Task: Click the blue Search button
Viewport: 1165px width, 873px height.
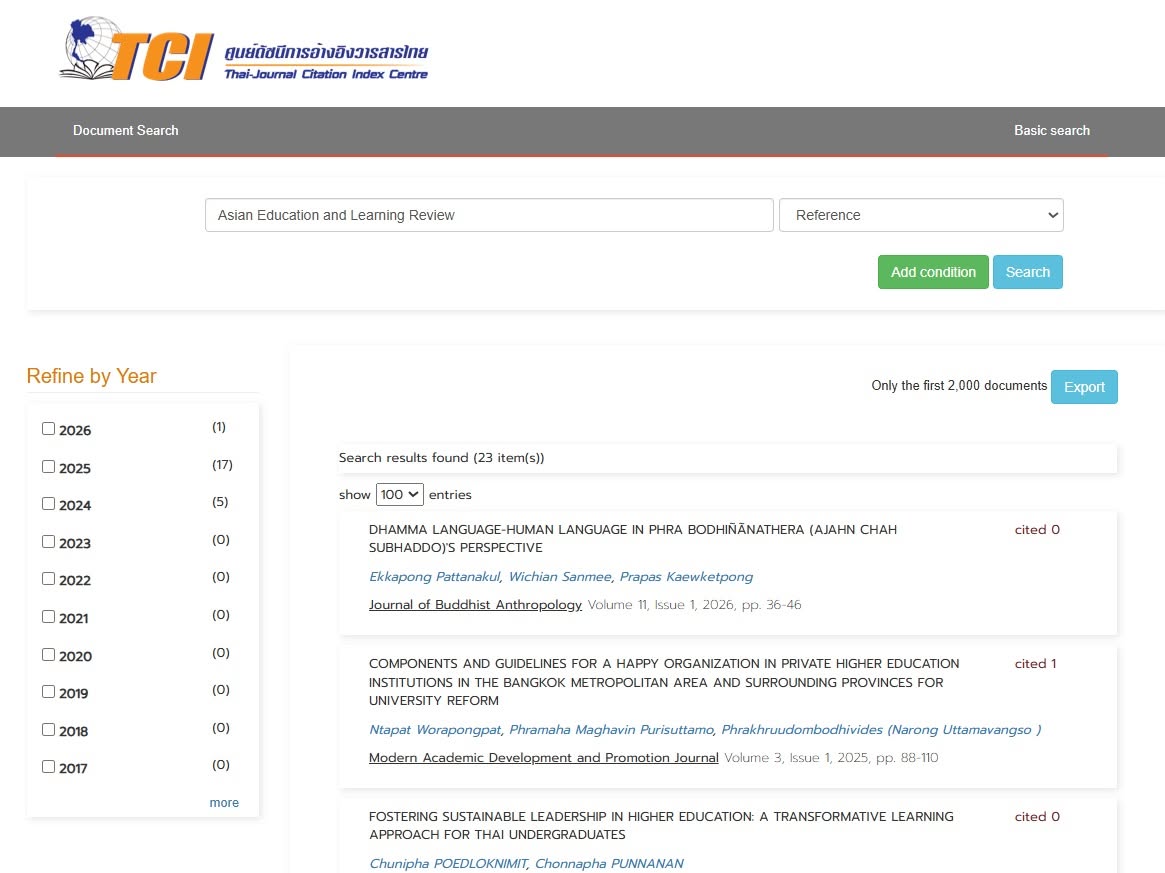Action: [x=1028, y=272]
